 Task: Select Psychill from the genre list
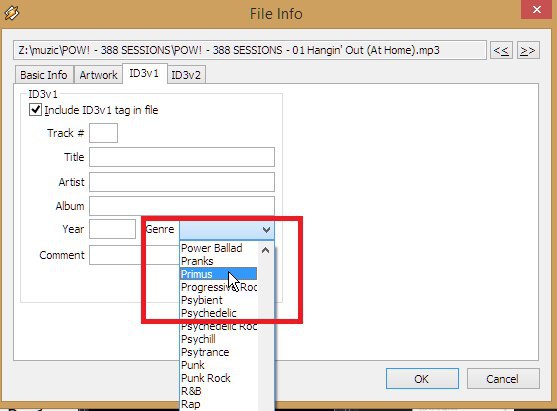(x=218, y=339)
